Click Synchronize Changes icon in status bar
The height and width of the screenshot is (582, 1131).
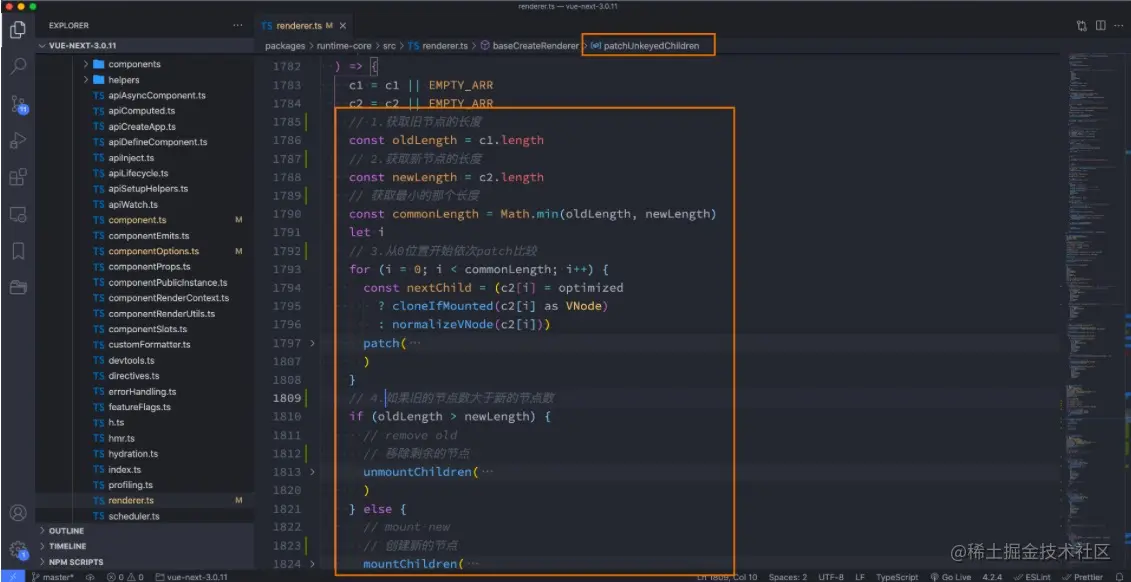[90, 577]
